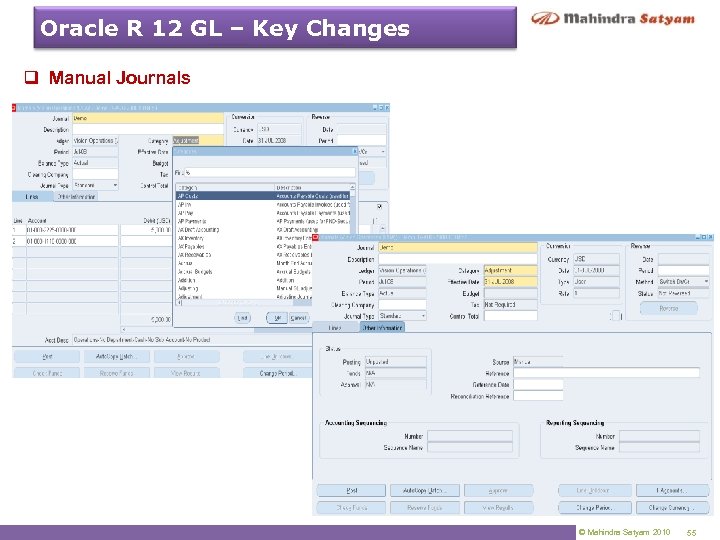Viewport: 720px width, 540px height.
Task: Click the category list vertical scrollbar up arrow
Action: click(x=352, y=187)
